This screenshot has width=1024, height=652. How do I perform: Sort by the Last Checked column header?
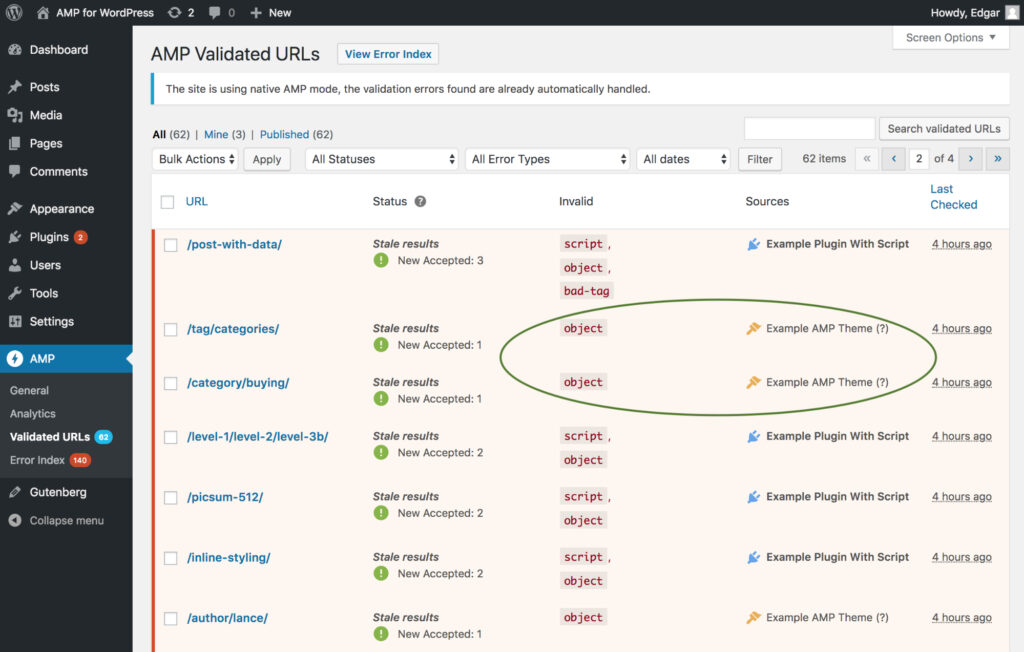(x=953, y=197)
